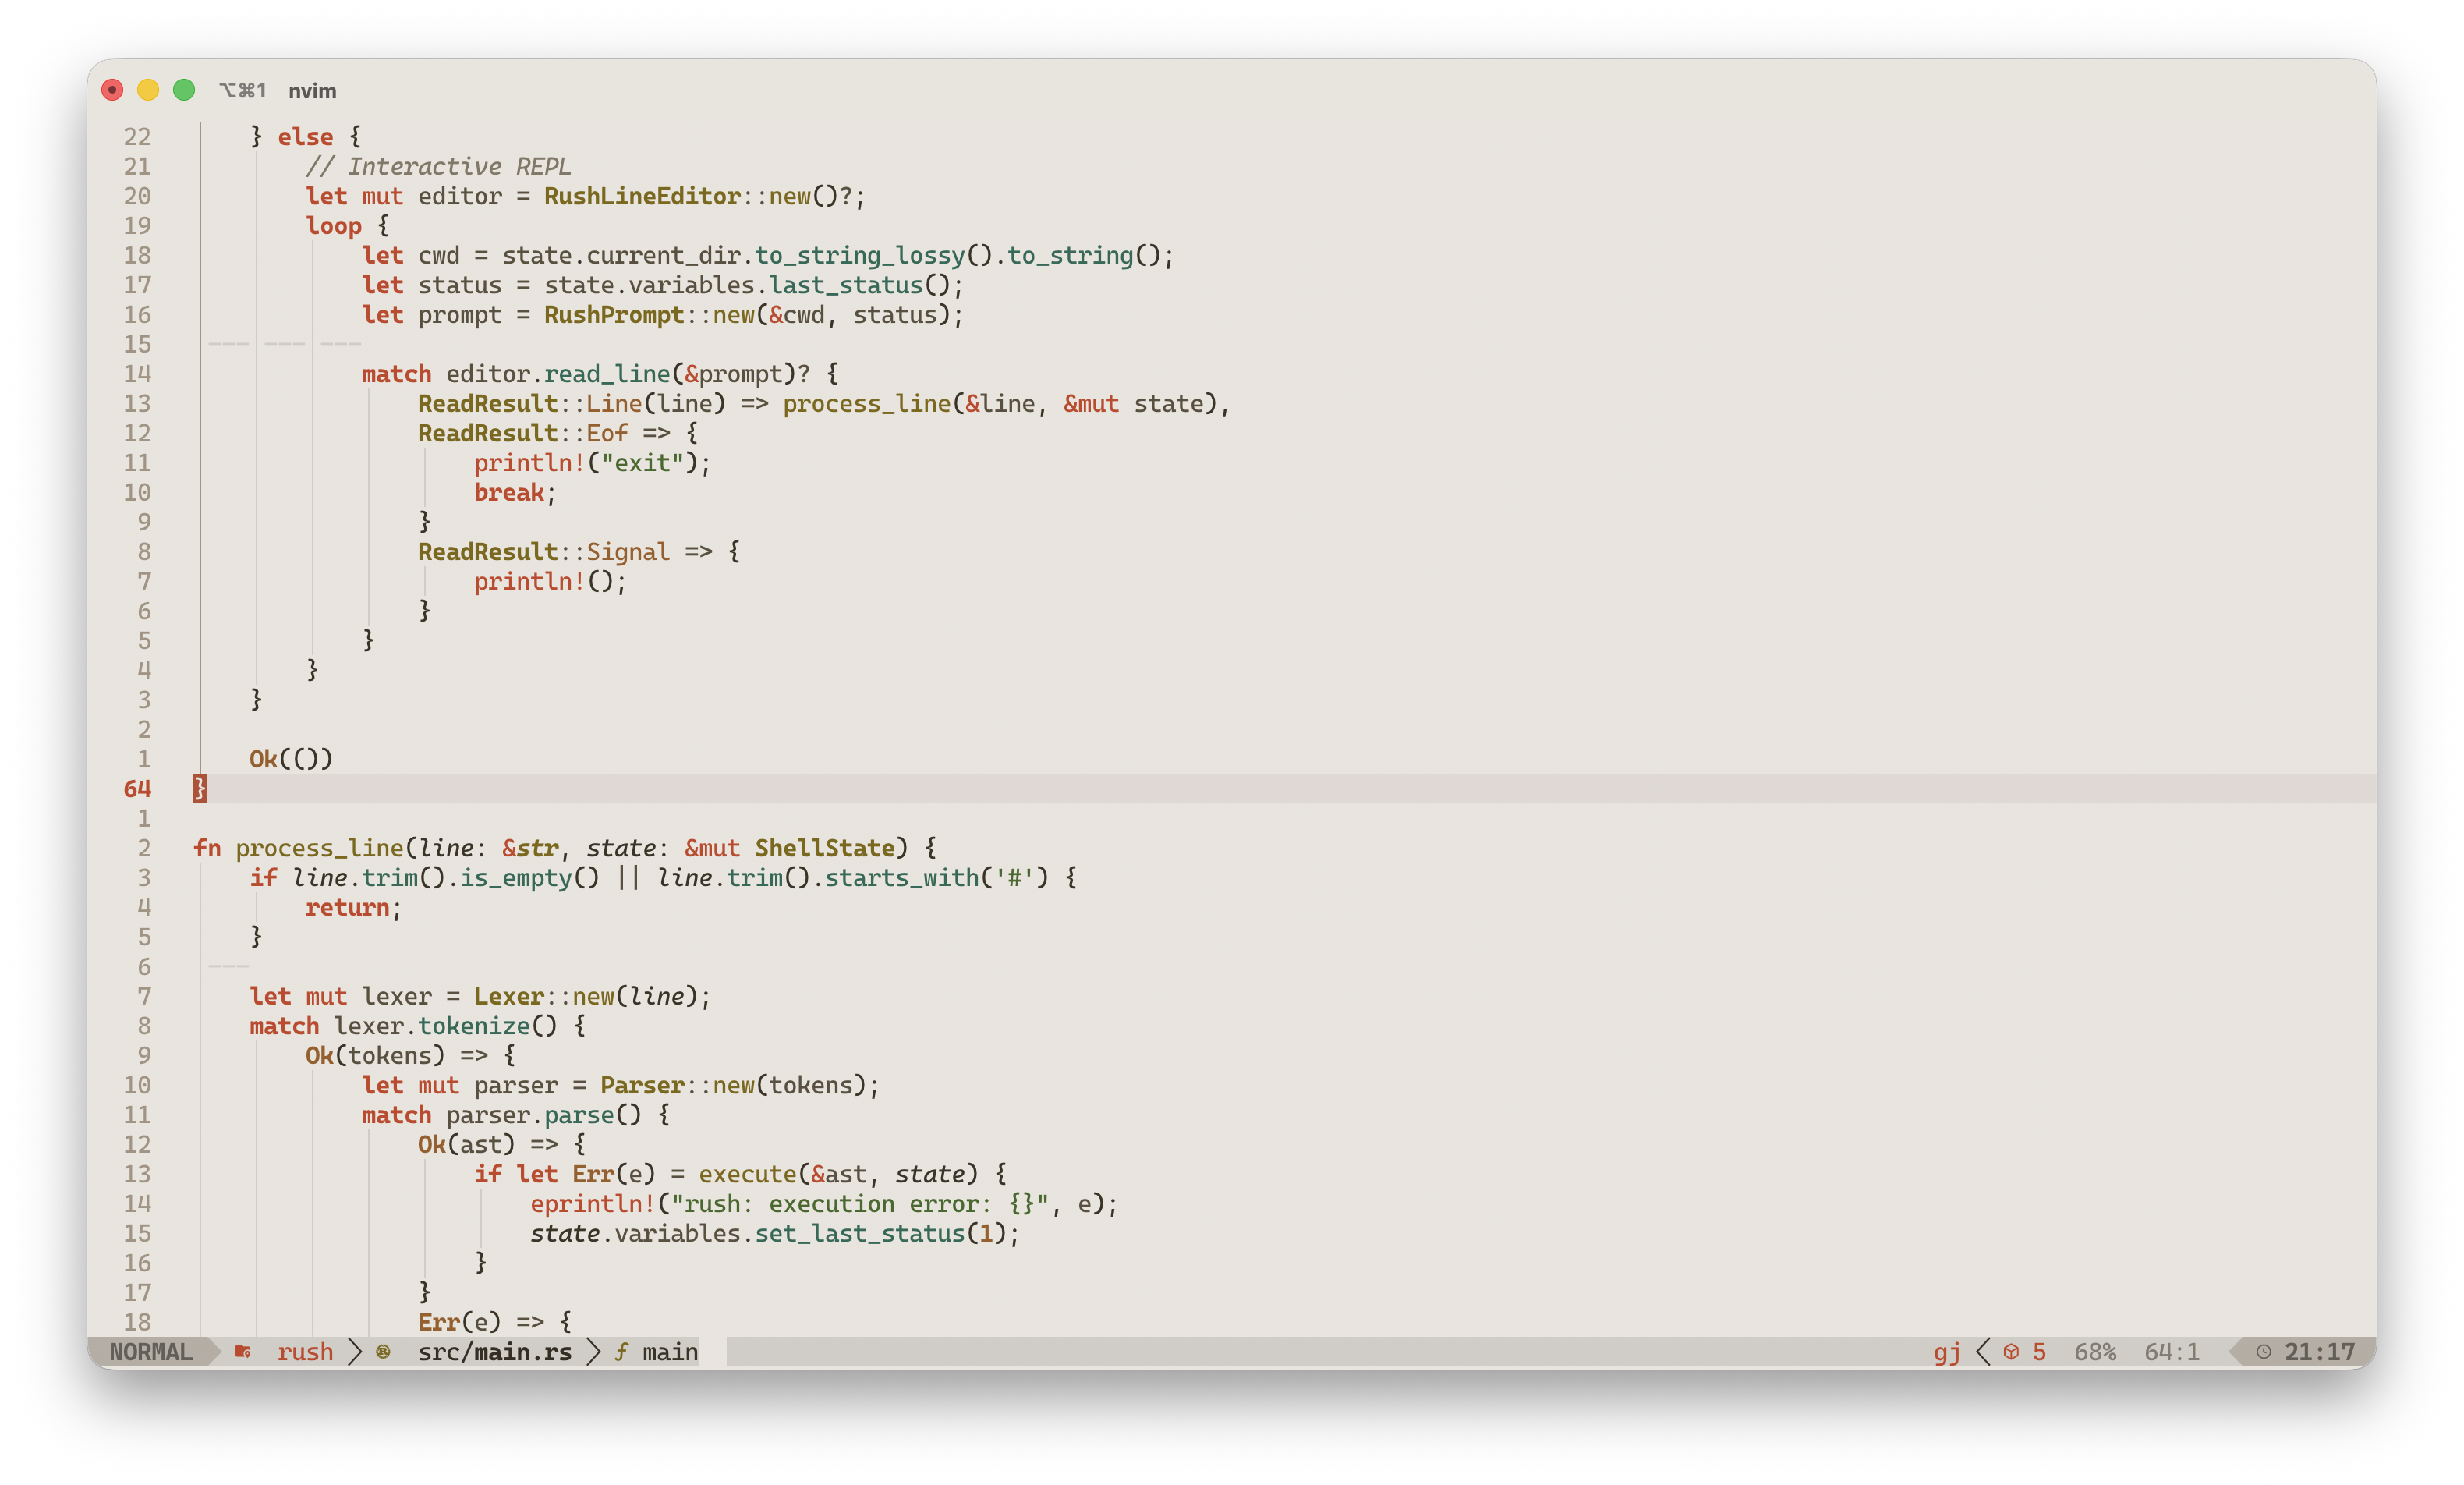Click the 64:1 cursor position
The height and width of the screenshot is (1485, 2464).
[x=2172, y=1352]
